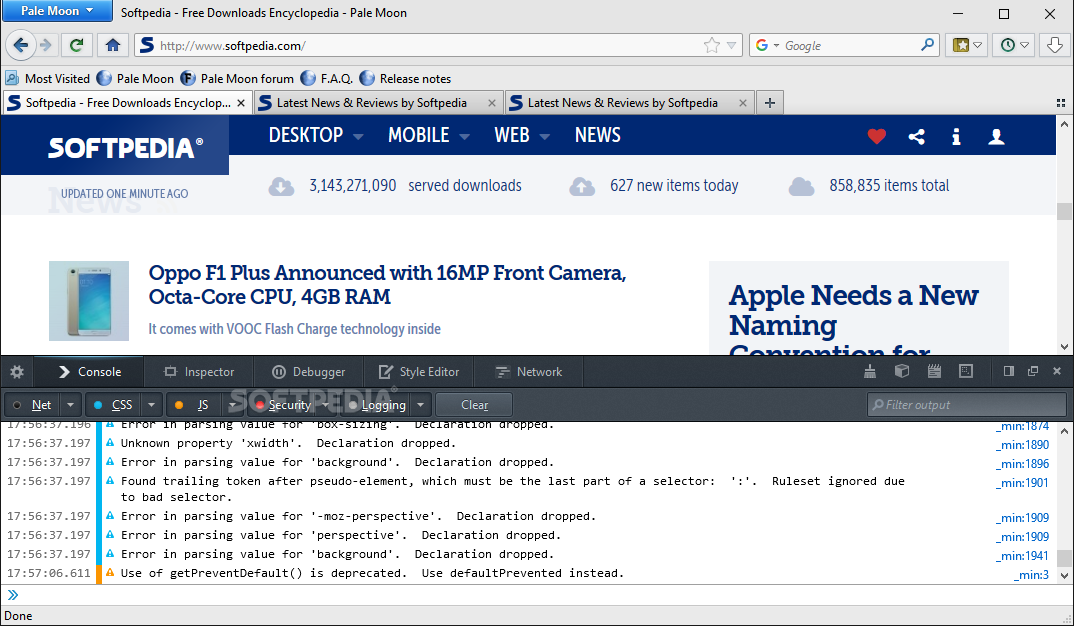Click the forward navigation arrow
This screenshot has width=1074, height=626.
46,45
